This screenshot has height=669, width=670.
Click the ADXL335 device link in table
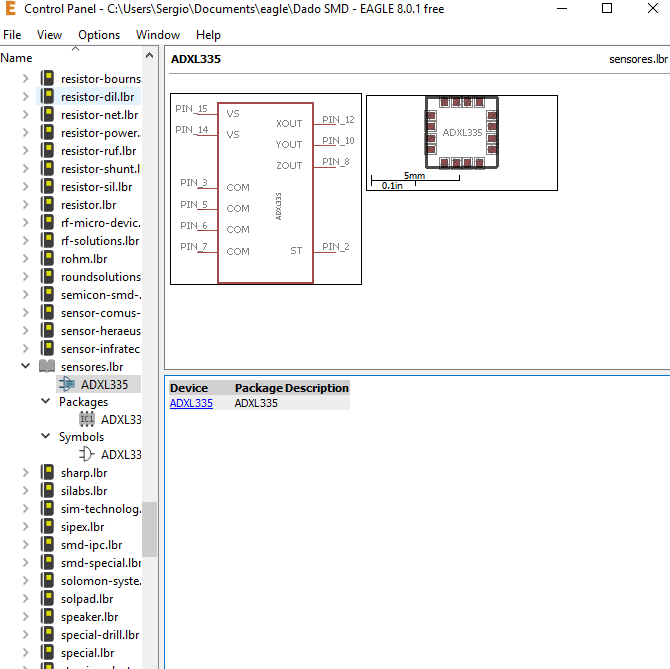click(191, 404)
